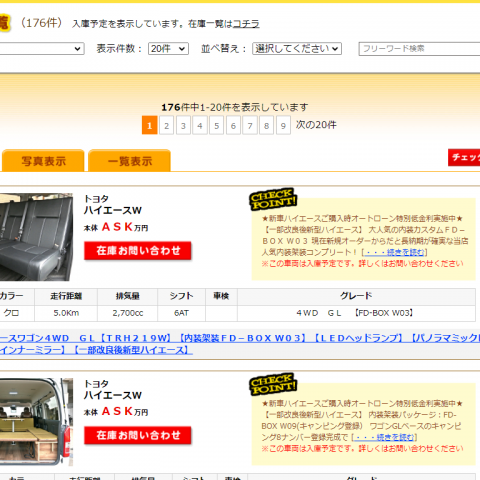Screen dimensions: 480x480
Task: Click 在庫お問い合わせ for the FD-BOX W09 car
Action: pyautogui.click(x=138, y=435)
